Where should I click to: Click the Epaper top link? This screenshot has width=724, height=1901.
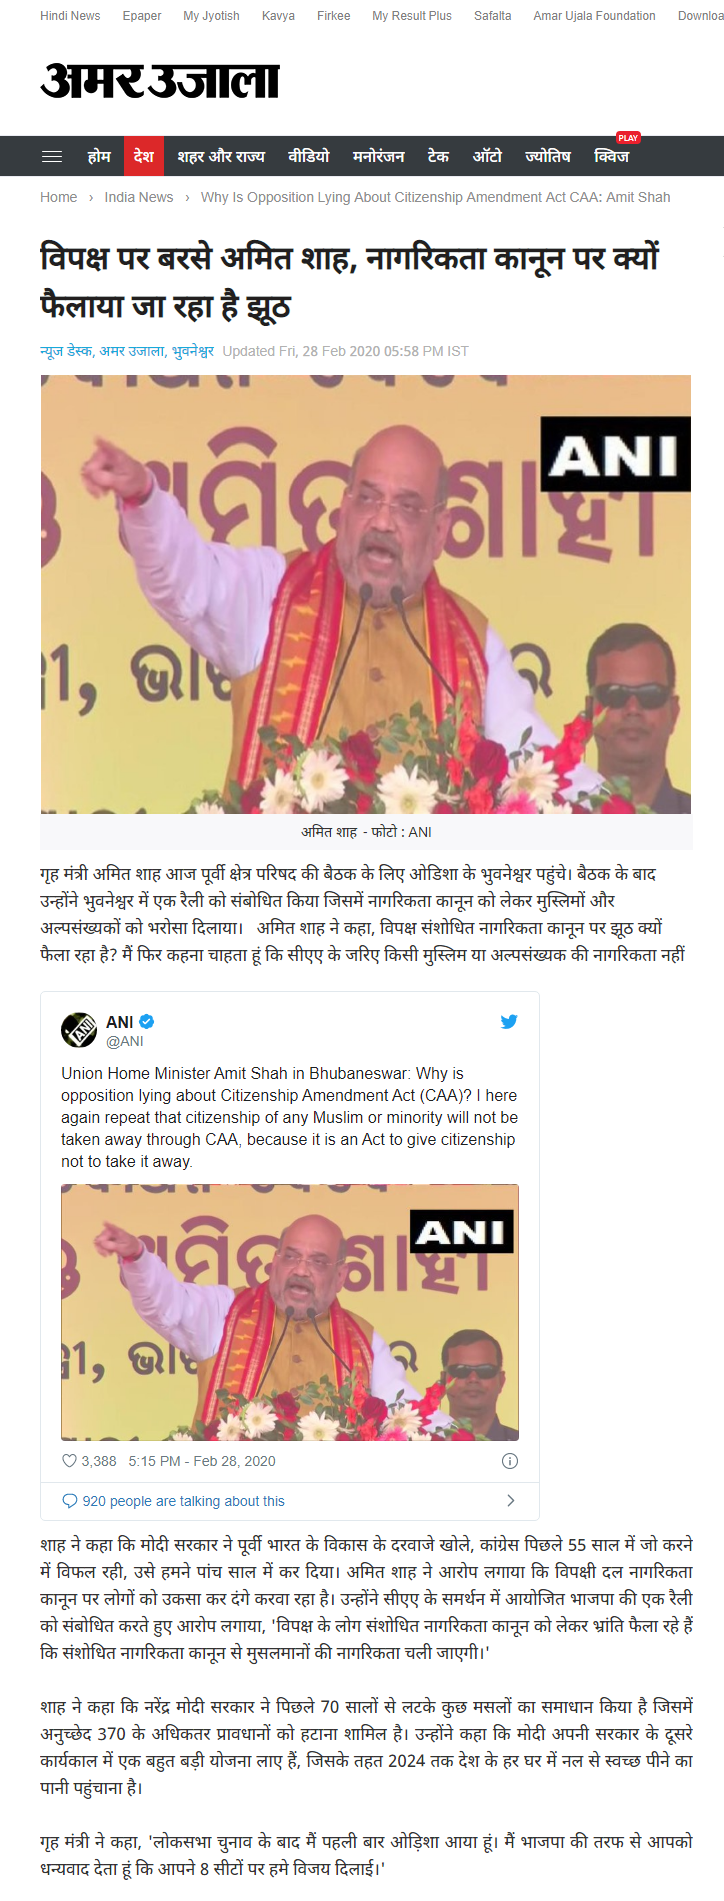pos(142,16)
